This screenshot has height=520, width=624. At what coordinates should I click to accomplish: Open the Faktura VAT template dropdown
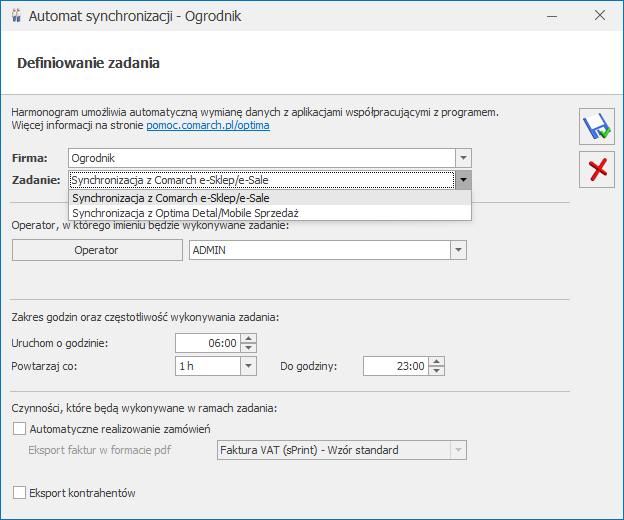tap(458, 450)
